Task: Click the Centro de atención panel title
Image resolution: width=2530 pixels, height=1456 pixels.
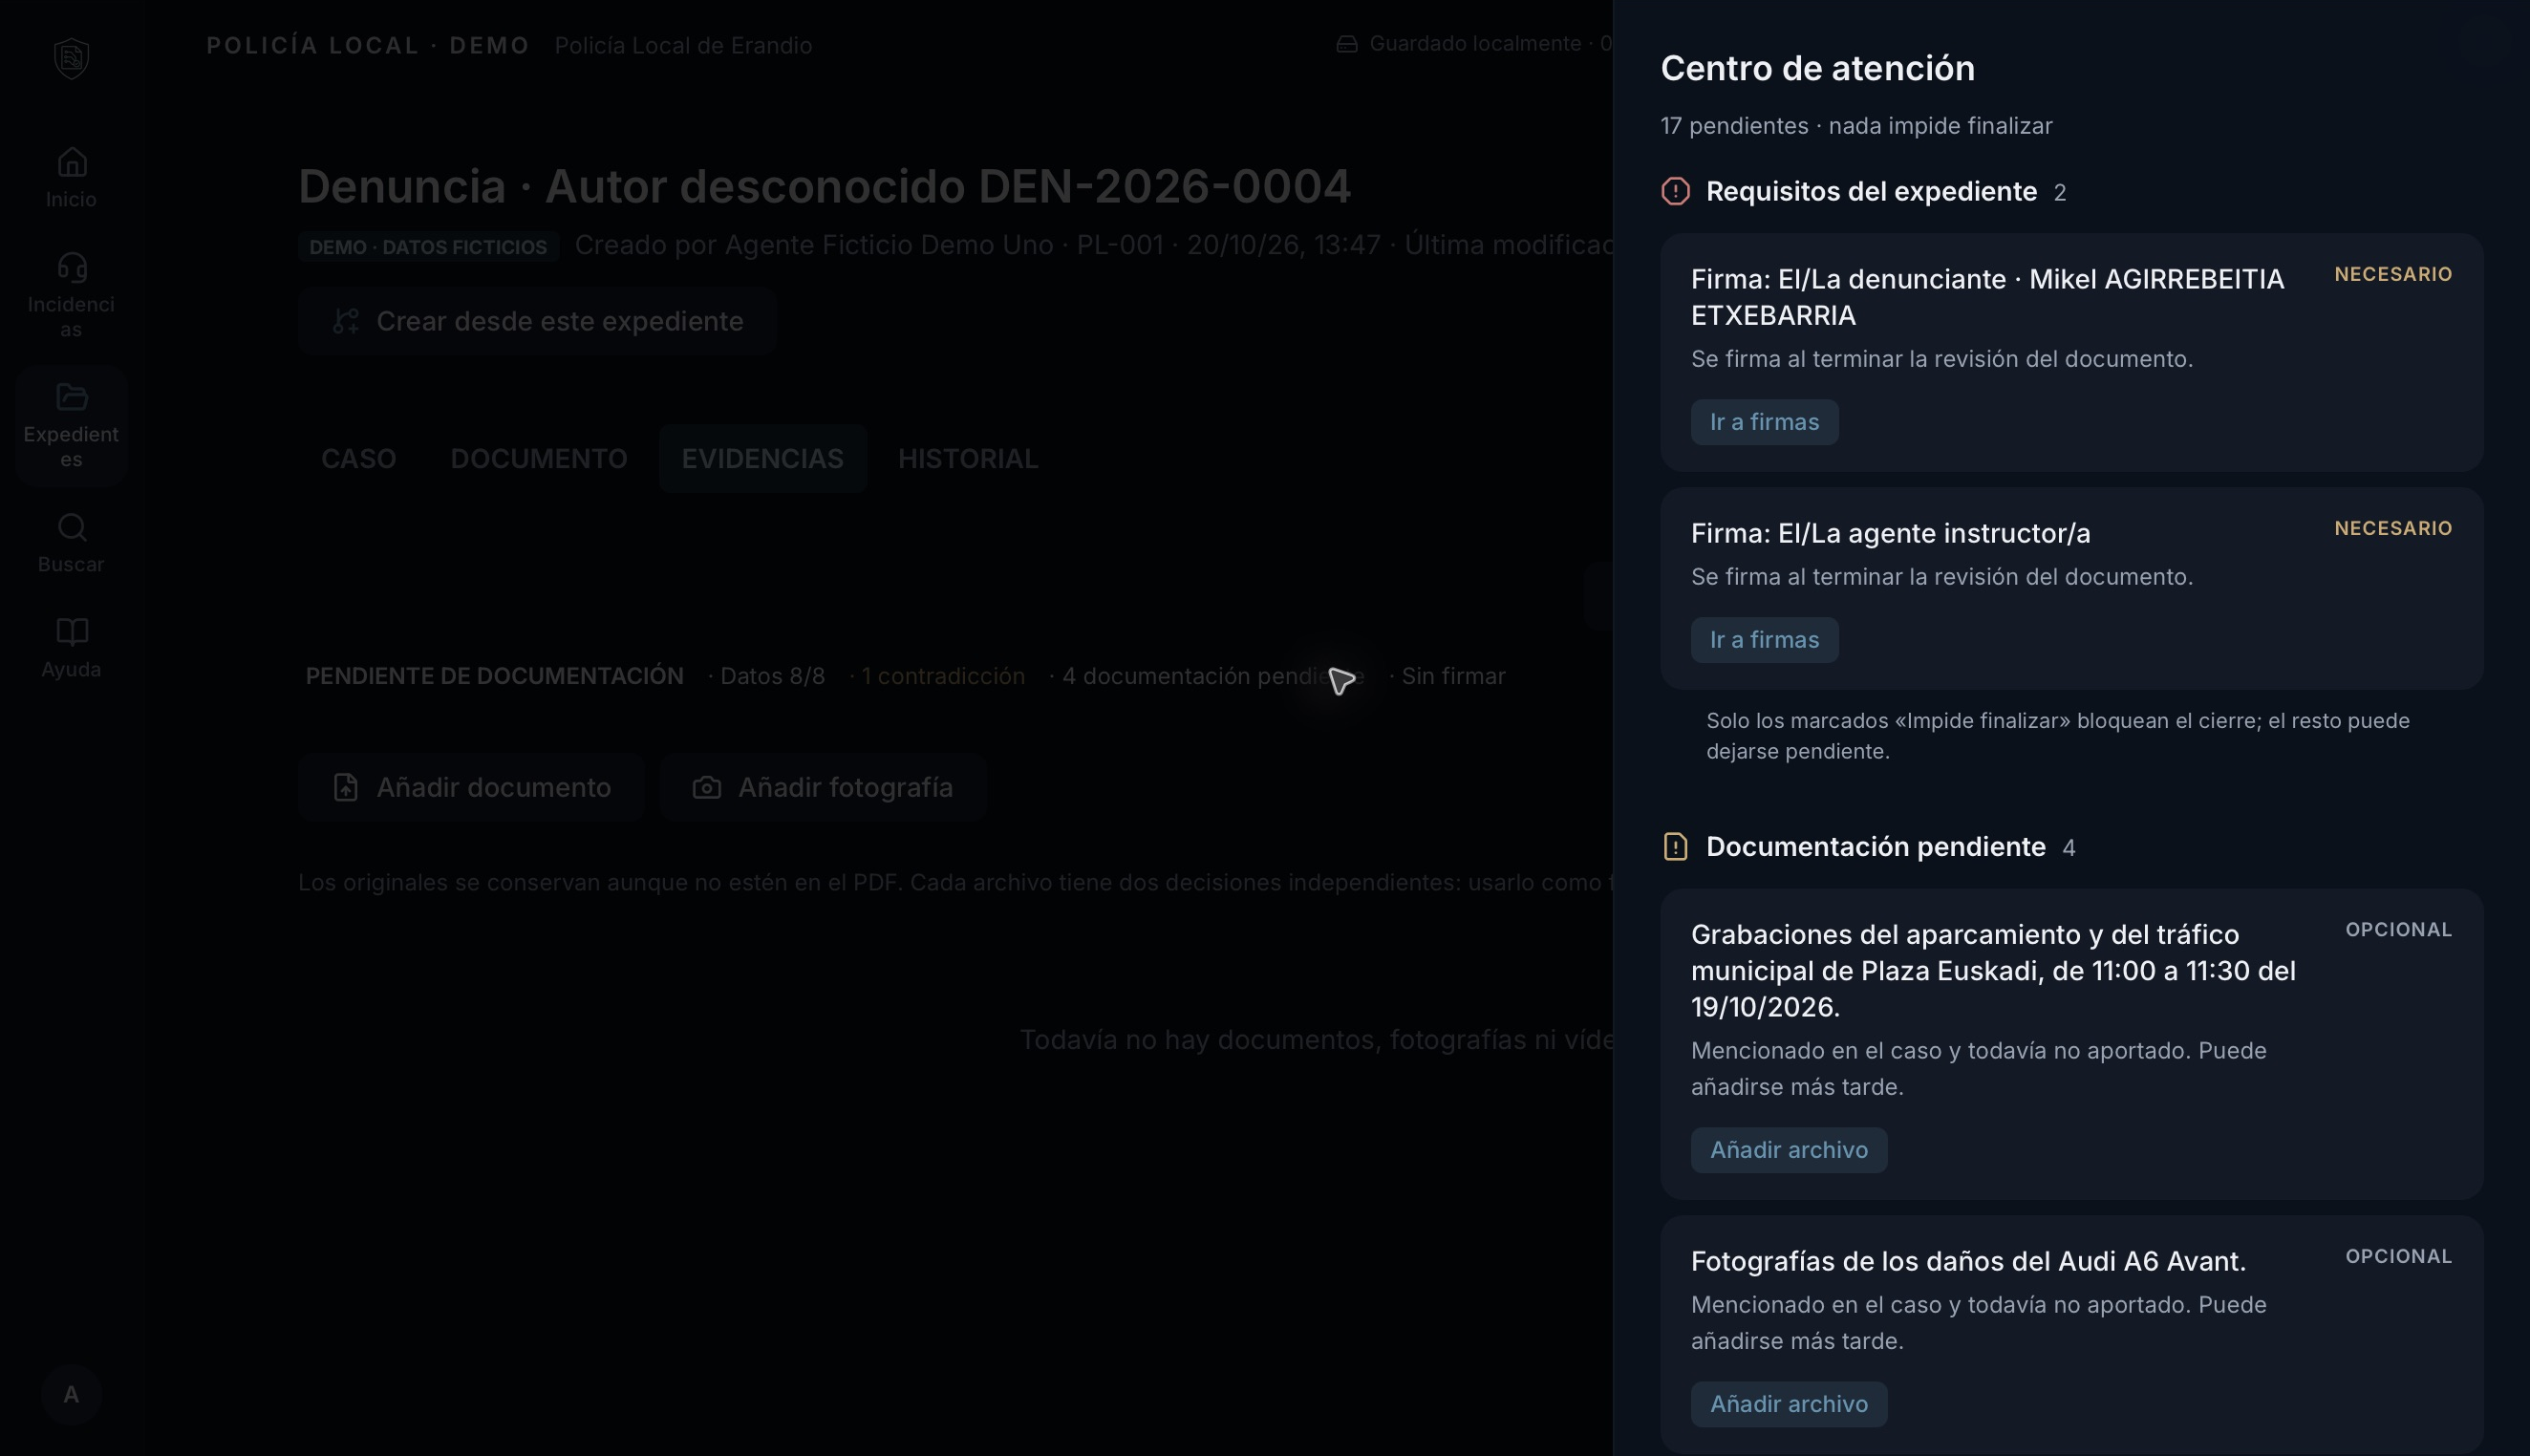Action: tap(1817, 68)
